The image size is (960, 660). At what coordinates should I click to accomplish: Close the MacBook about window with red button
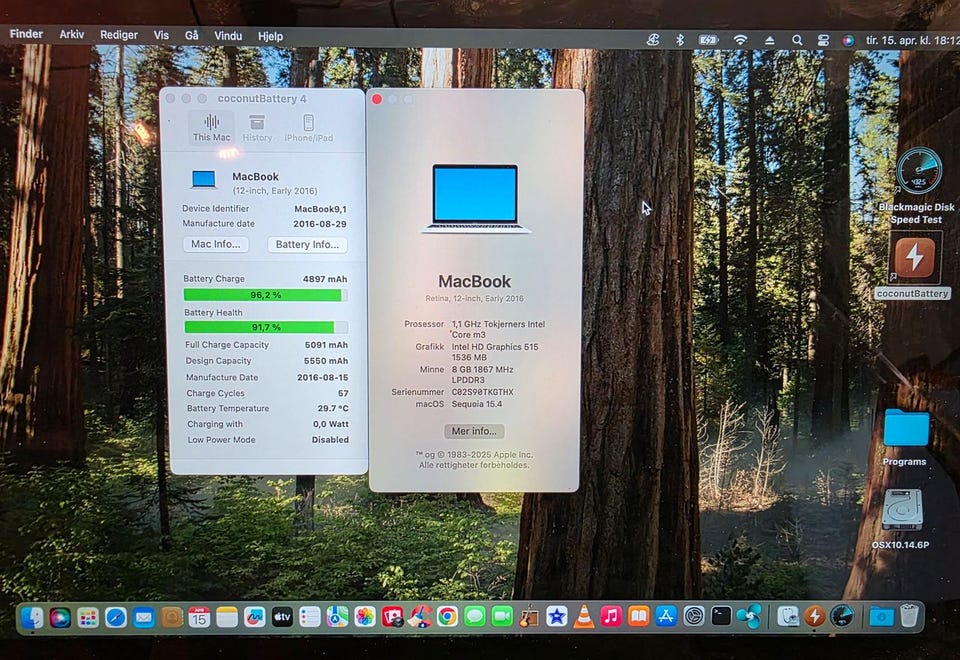click(x=377, y=99)
